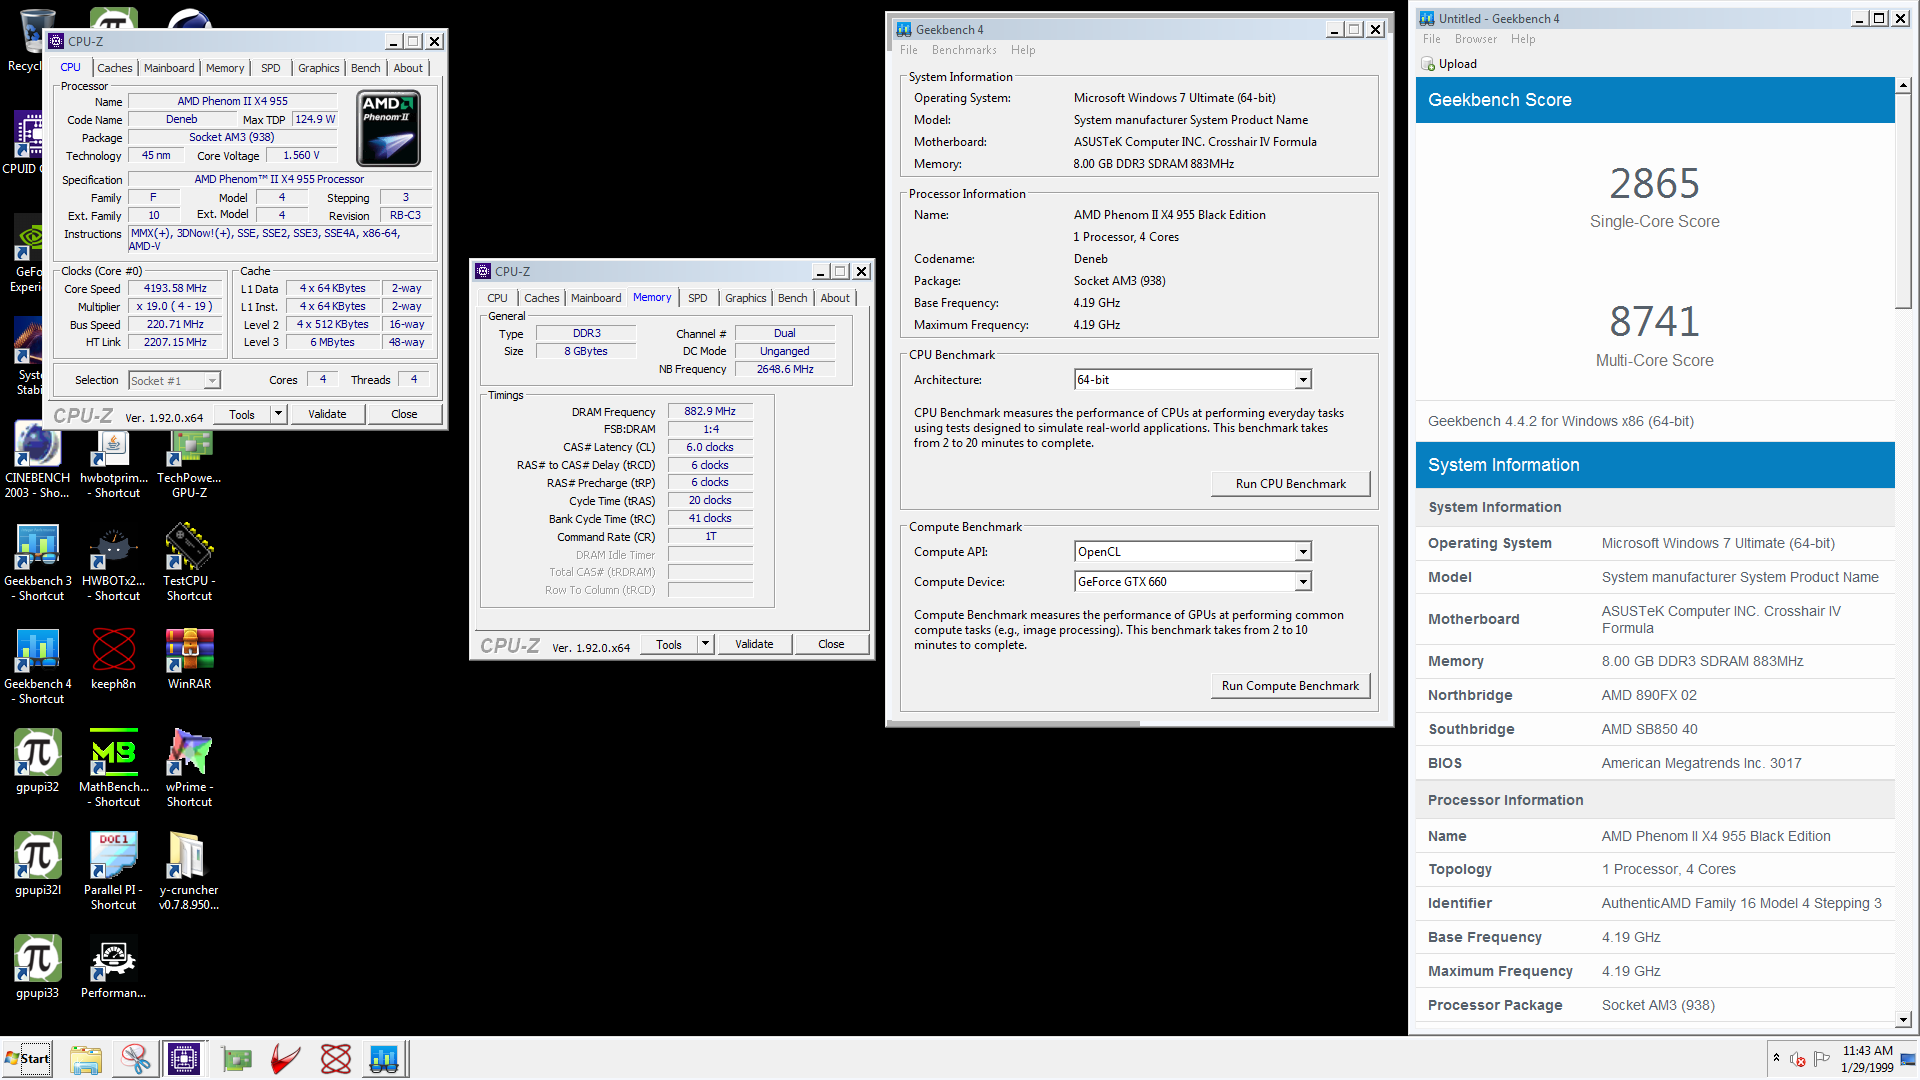Switch to Geekbench via taskbar icon
Image resolution: width=1920 pixels, height=1080 pixels.
pyautogui.click(x=384, y=1059)
